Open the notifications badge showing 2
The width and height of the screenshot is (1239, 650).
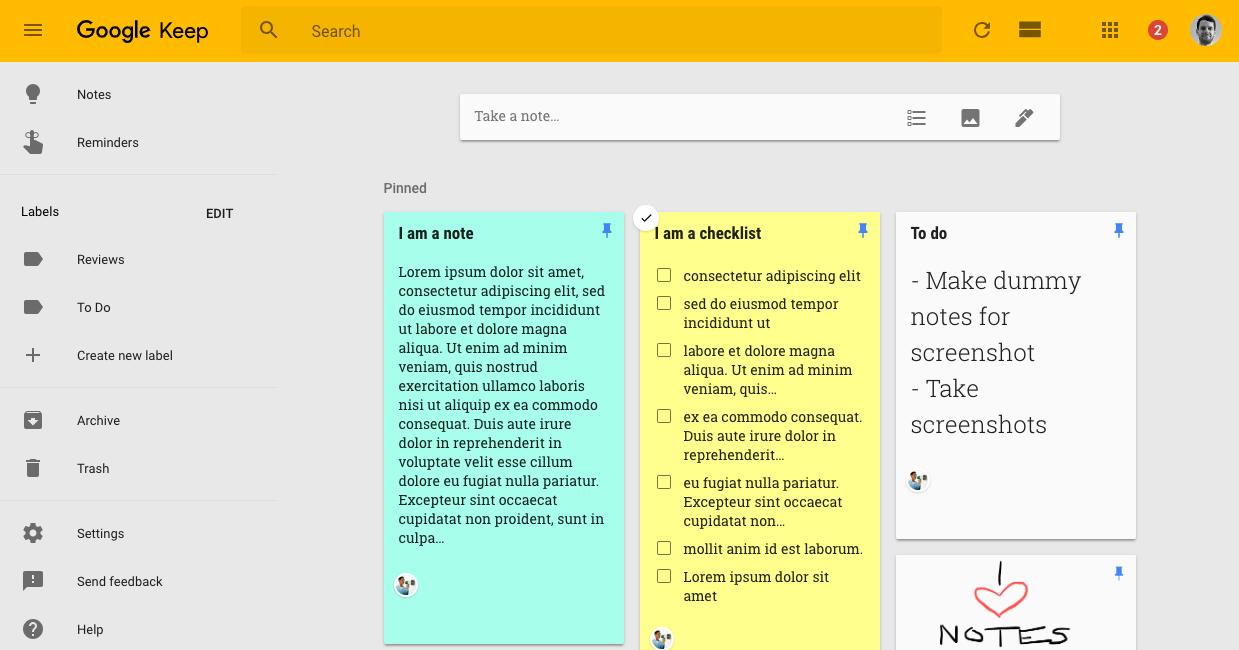[x=1157, y=30]
